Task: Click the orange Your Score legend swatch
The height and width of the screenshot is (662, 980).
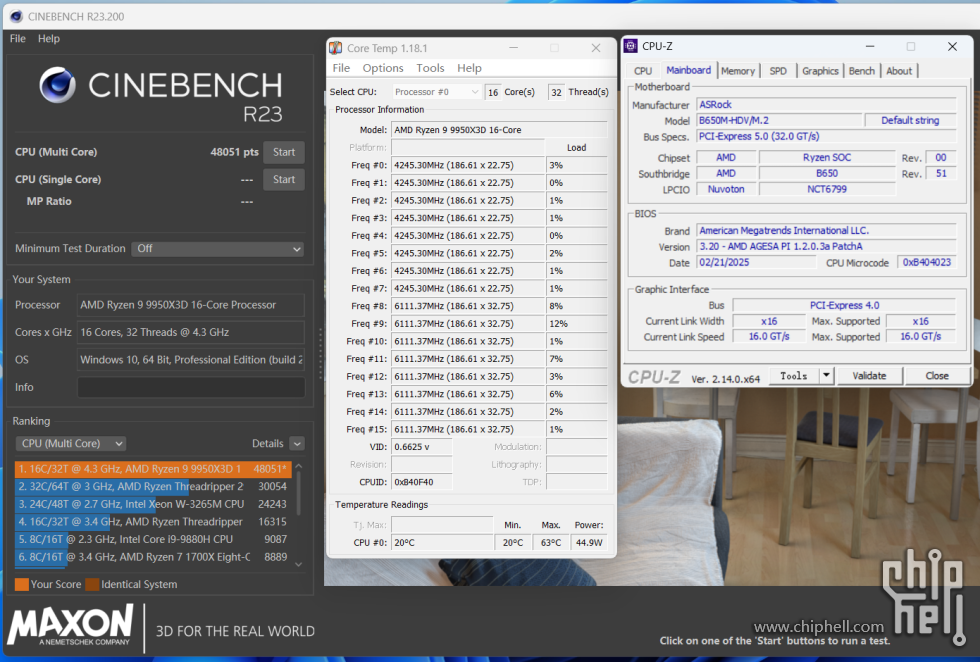Action: [x=22, y=584]
